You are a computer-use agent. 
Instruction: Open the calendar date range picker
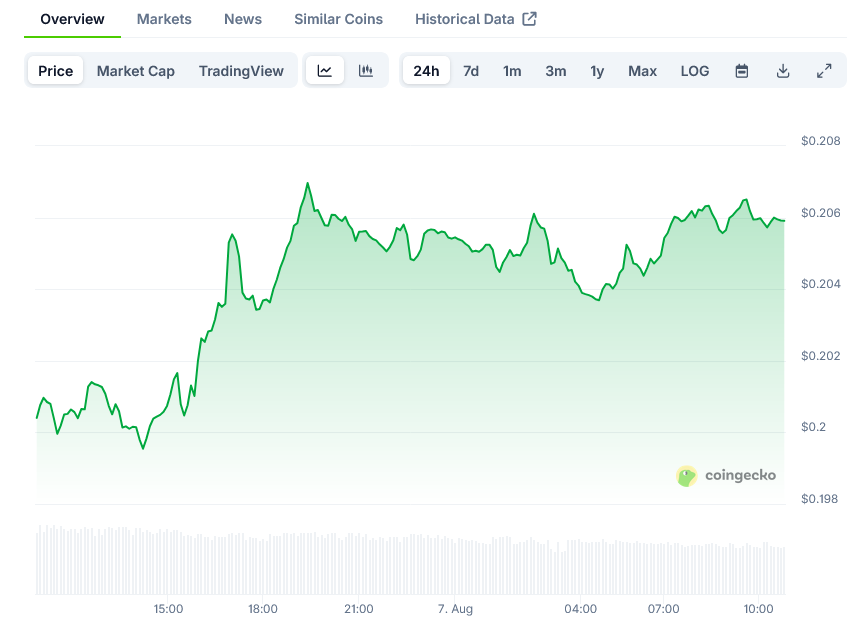point(742,71)
